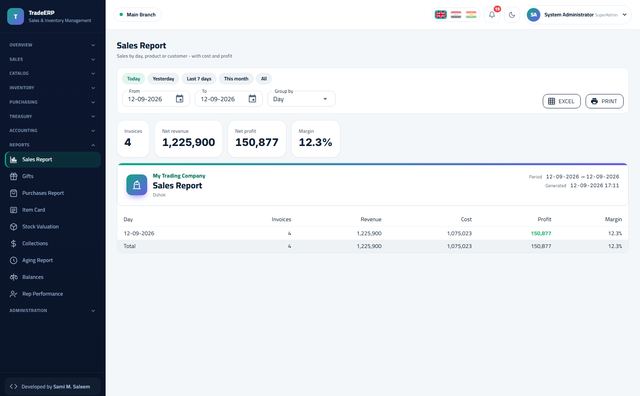Click the Rep Performance person icon
The width and height of the screenshot is (640, 396).
13,294
